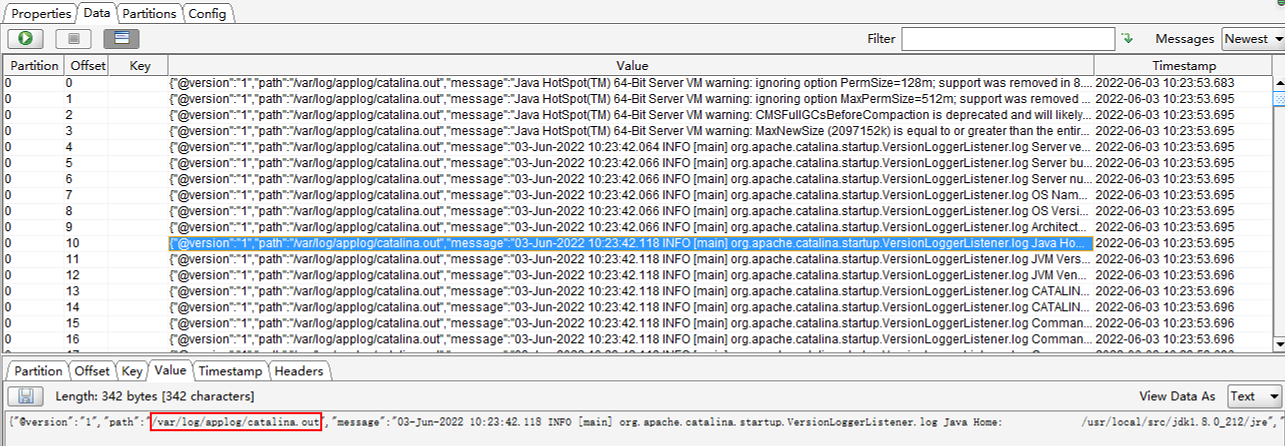This screenshot has height=446, width=1285.
Task: Click inside the Filter text field
Action: coord(1007,39)
